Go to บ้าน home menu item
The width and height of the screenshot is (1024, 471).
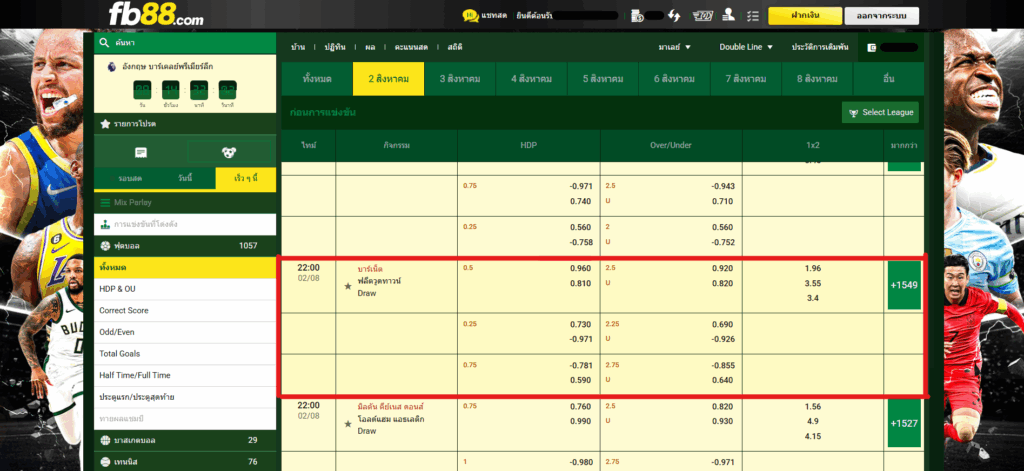click(x=298, y=47)
